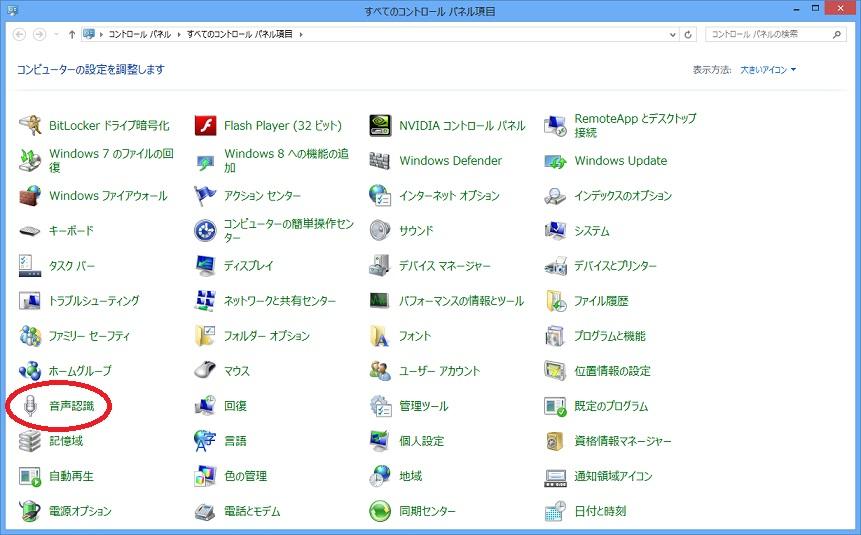861x535 pixels.
Task: Open the インデックスのオプション link
Action: click(623, 196)
